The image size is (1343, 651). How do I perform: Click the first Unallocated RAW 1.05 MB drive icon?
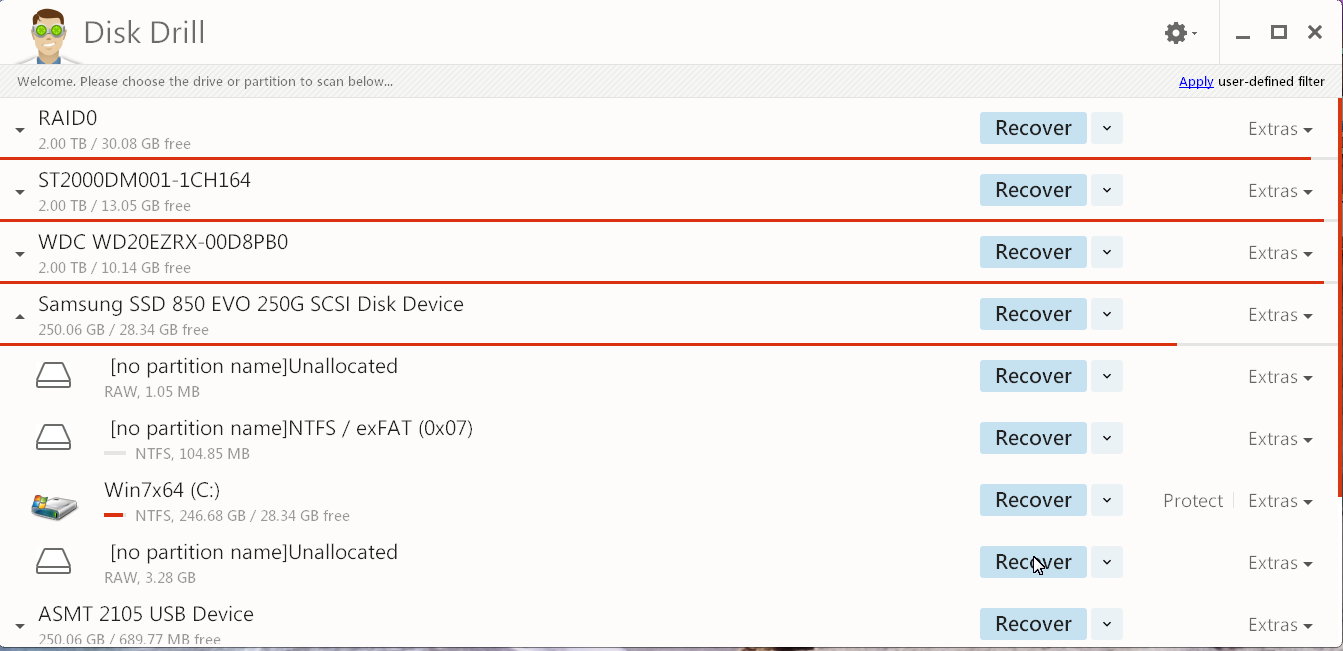click(54, 375)
